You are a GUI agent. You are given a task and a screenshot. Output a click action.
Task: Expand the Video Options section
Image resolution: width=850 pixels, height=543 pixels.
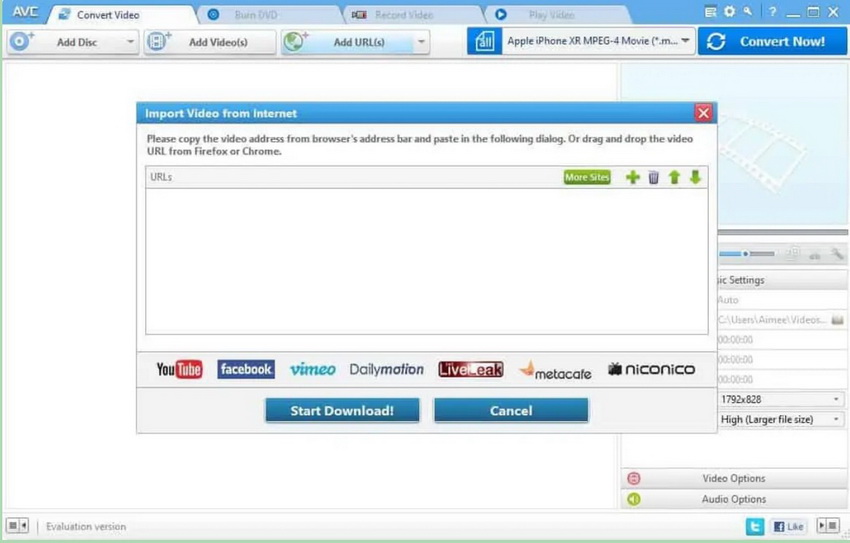(x=733, y=478)
